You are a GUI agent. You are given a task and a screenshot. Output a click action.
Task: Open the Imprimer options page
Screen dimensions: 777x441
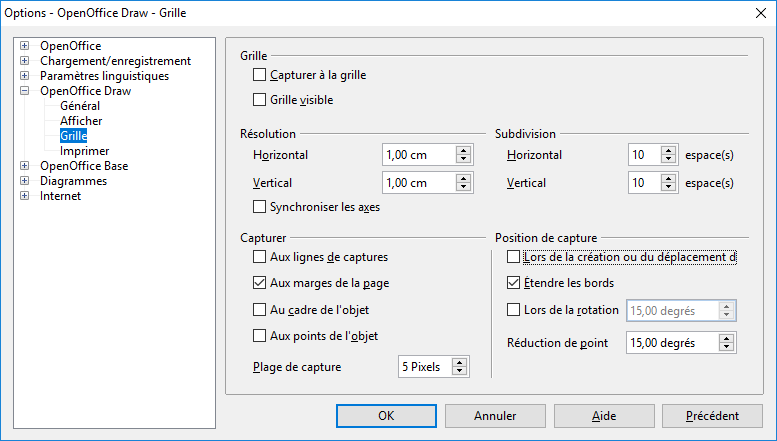[x=84, y=151]
